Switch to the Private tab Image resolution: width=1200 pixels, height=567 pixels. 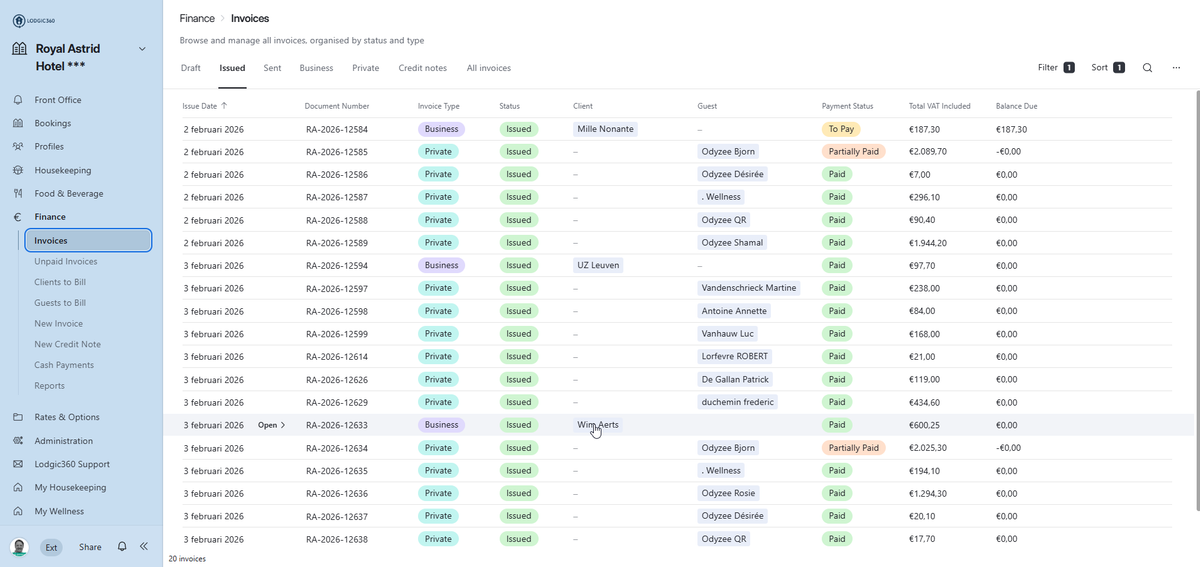[x=366, y=68]
